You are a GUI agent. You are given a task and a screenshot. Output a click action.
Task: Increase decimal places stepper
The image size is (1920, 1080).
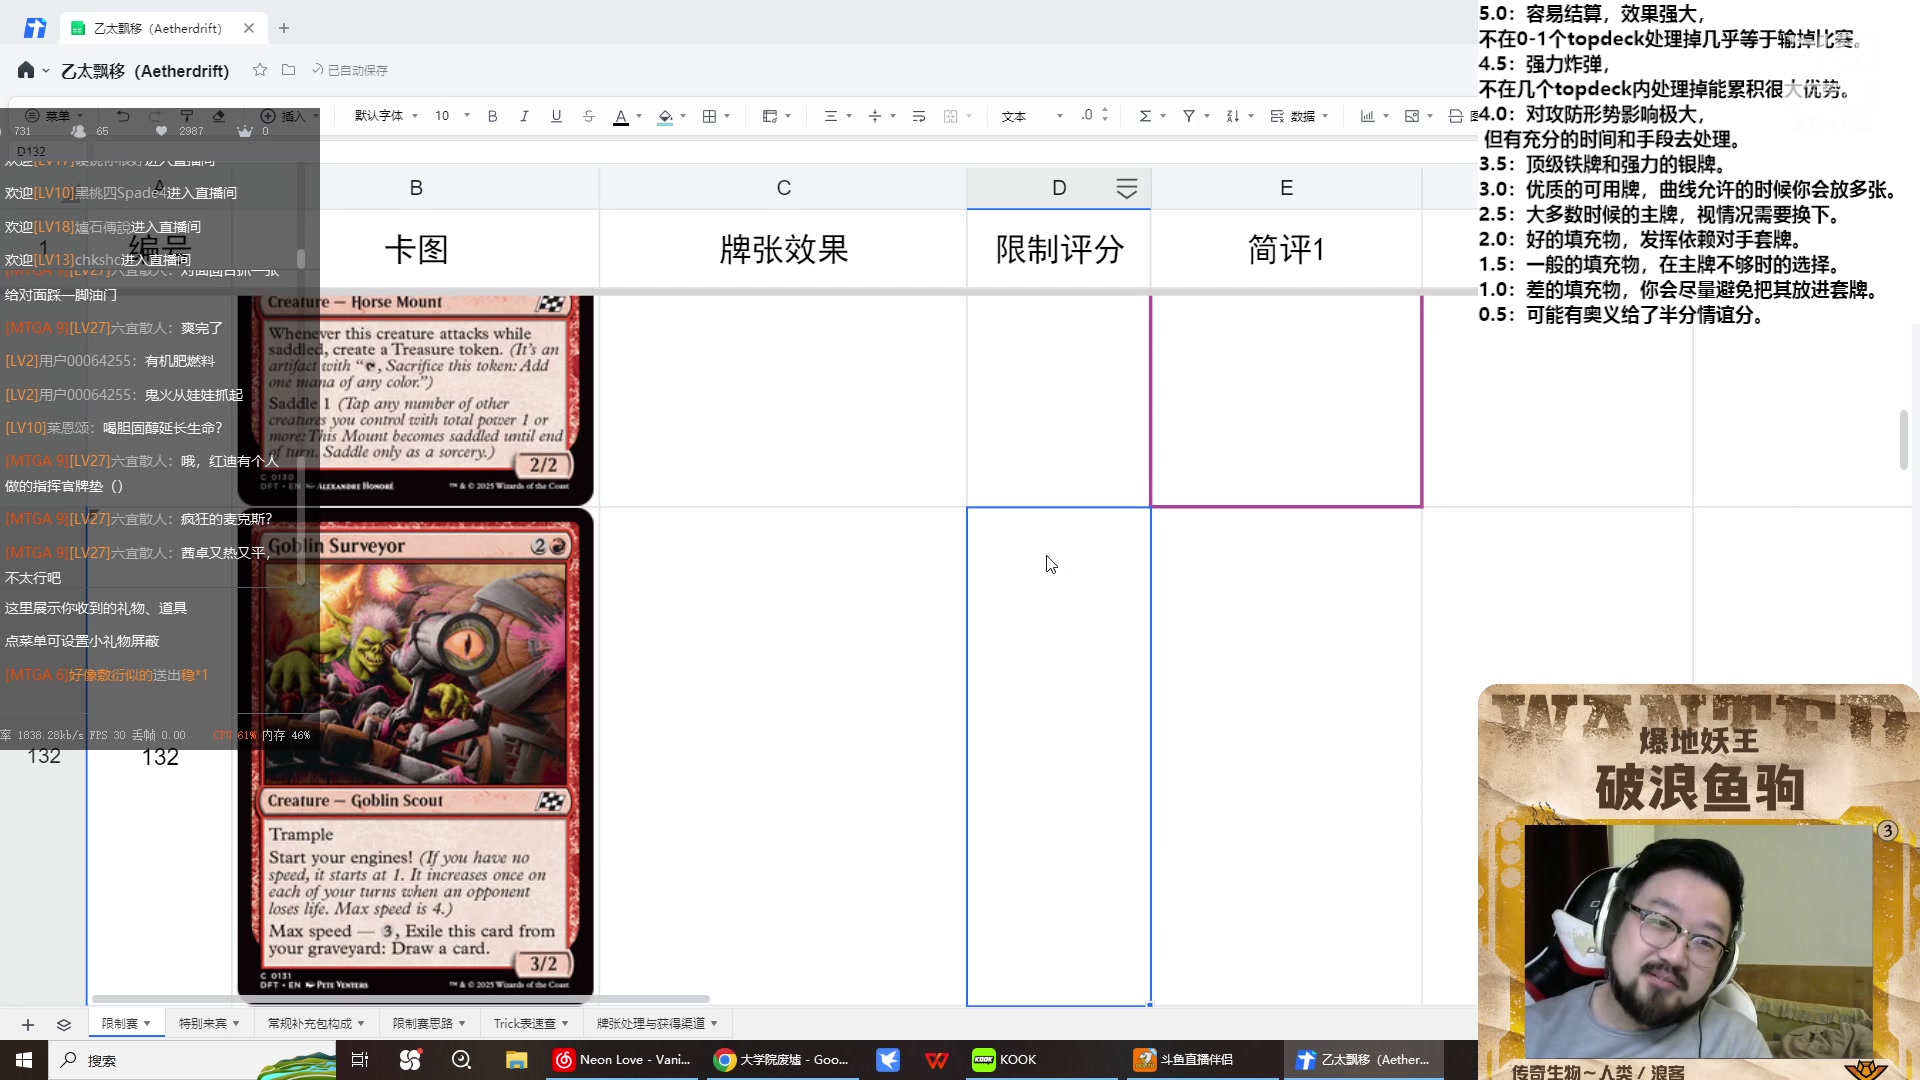(x=1105, y=111)
